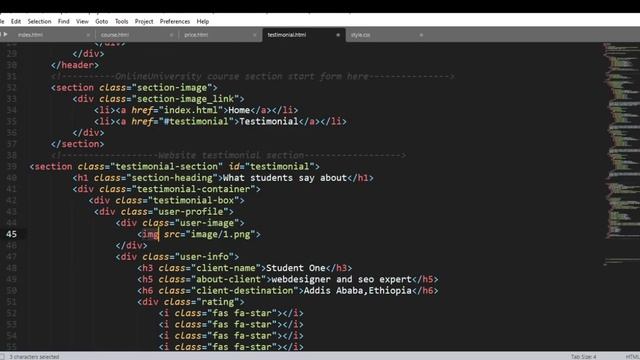Click the "testimonial-section" class value
This screenshot has width=640, height=360.
click(167, 167)
